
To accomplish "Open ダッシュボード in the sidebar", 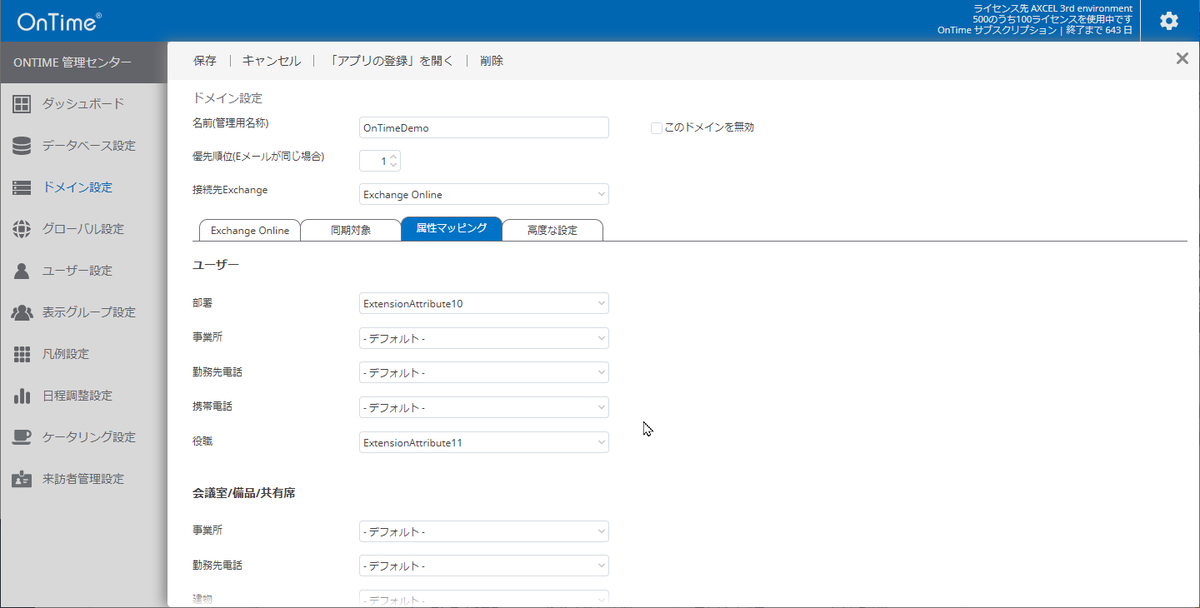I will (83, 104).
